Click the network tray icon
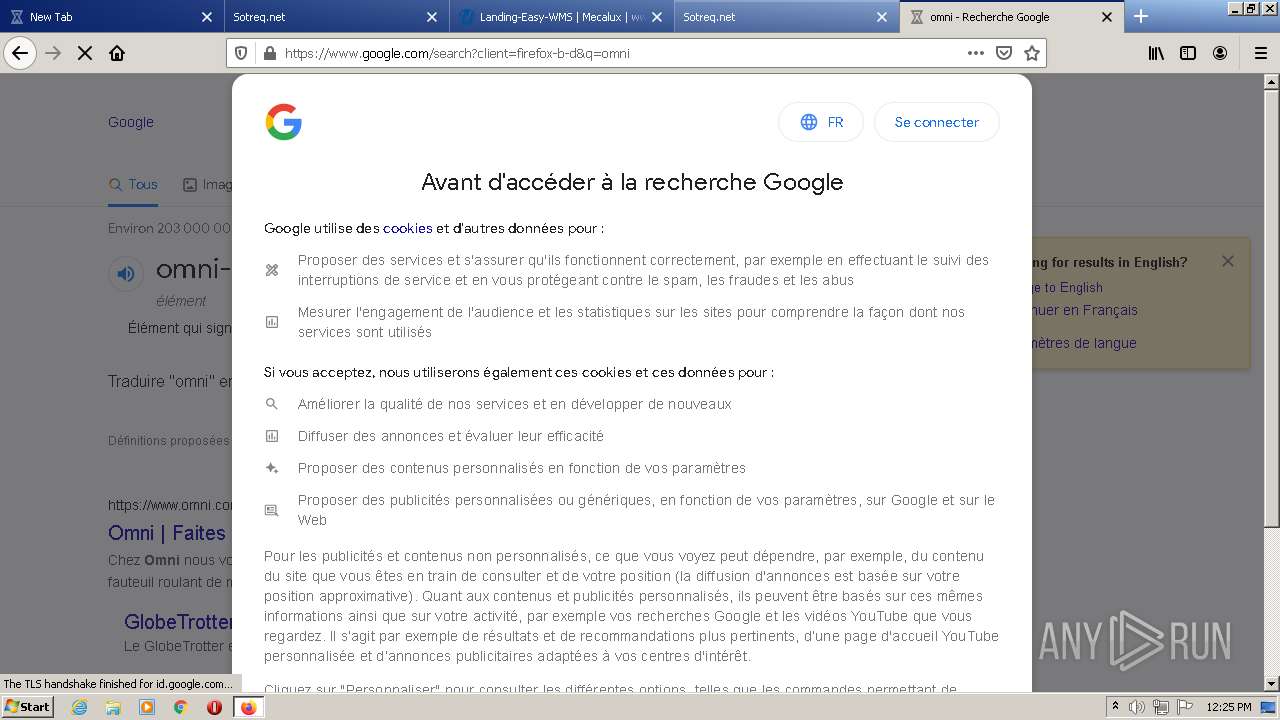Screen dimensions: 1280x720 pyautogui.click(x=1160, y=707)
